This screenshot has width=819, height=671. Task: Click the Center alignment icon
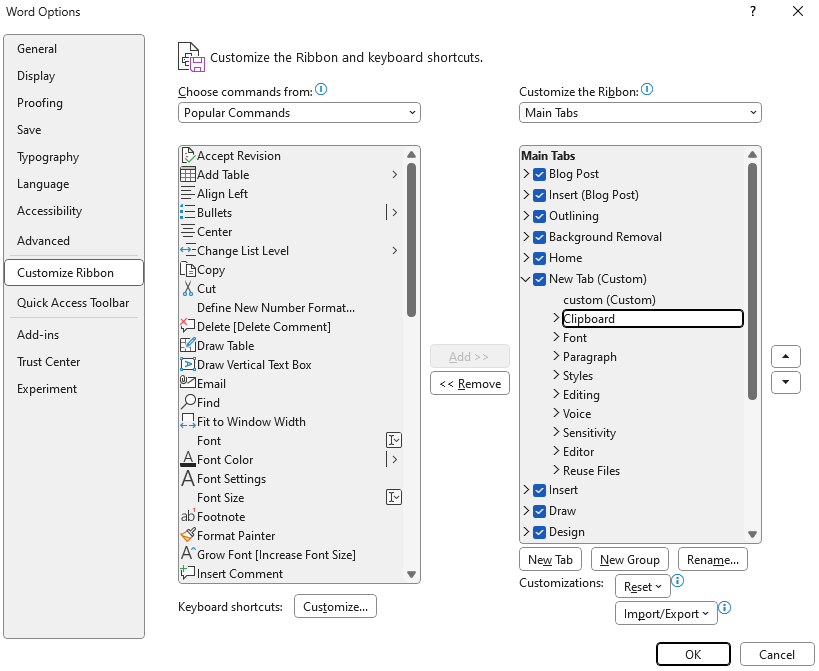coord(188,231)
